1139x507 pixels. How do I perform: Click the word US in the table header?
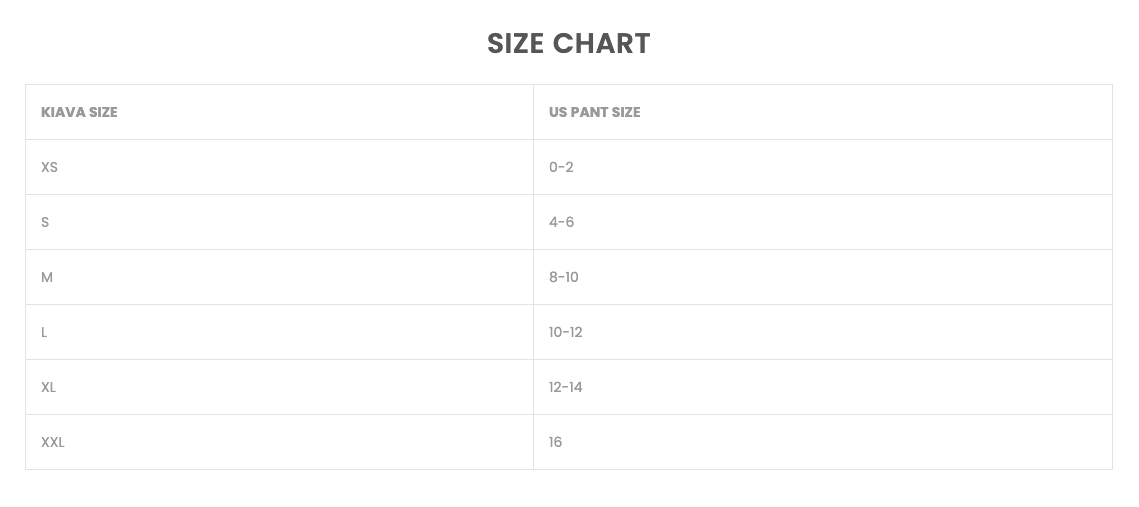pyautogui.click(x=558, y=112)
